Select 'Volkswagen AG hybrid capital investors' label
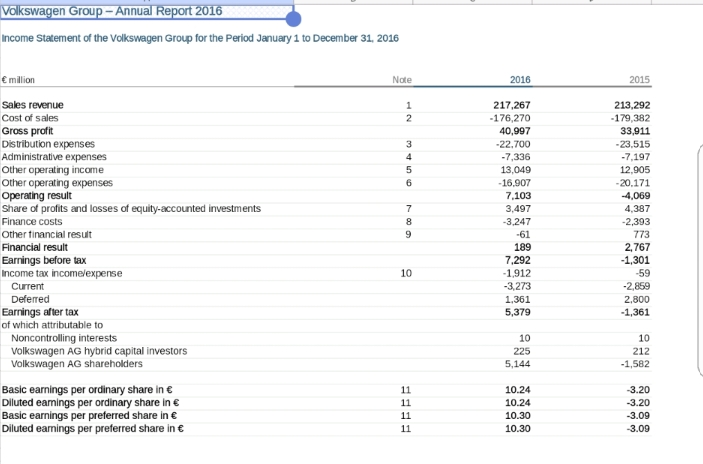The width and height of the screenshot is (703, 464). 99,351
